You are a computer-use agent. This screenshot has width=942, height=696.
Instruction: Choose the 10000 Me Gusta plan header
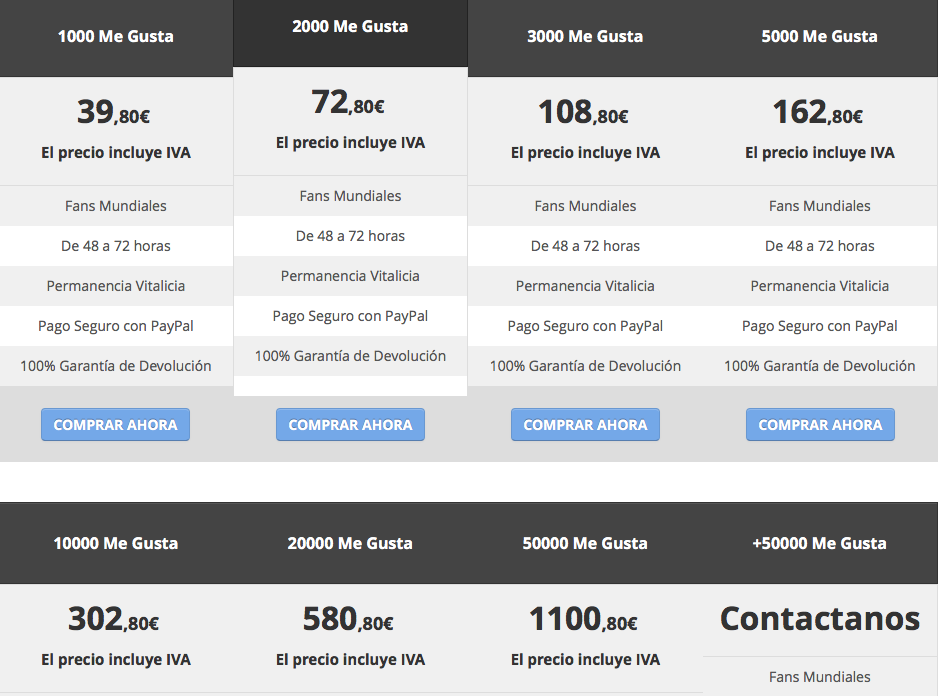[x=116, y=544]
